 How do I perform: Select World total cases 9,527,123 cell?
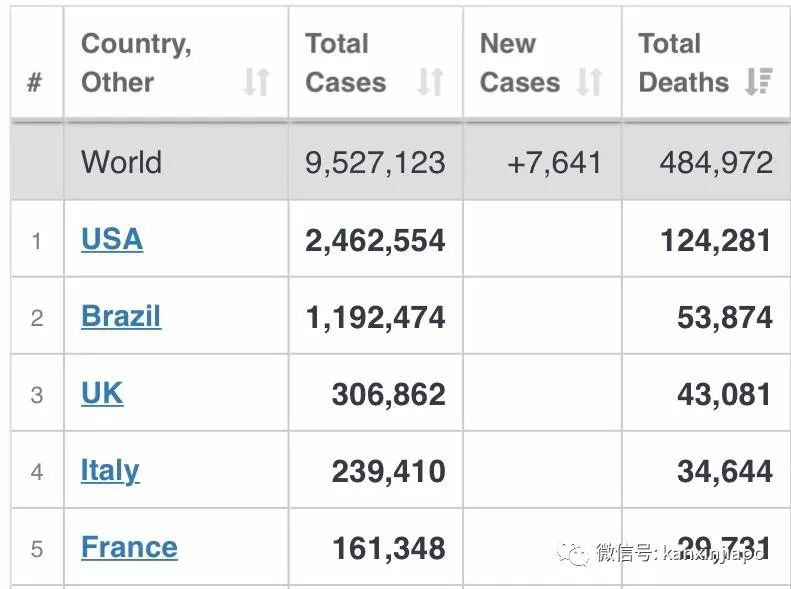(x=375, y=163)
